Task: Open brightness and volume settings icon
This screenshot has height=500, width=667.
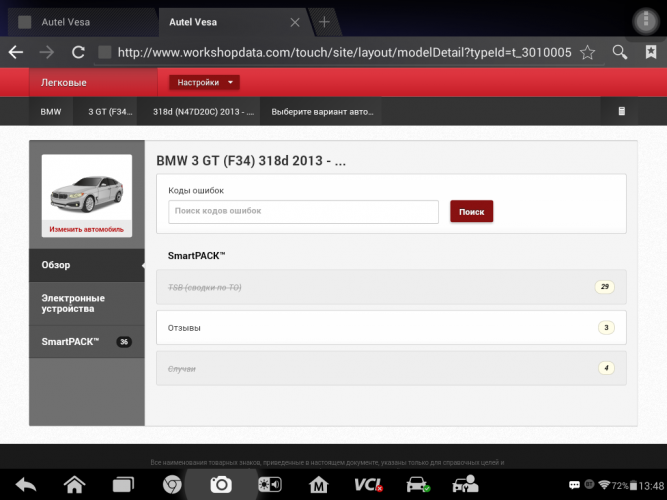Action: pos(270,485)
